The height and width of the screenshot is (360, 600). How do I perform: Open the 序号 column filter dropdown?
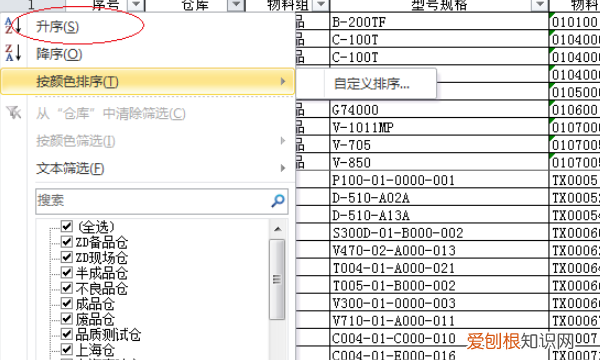click(136, 5)
